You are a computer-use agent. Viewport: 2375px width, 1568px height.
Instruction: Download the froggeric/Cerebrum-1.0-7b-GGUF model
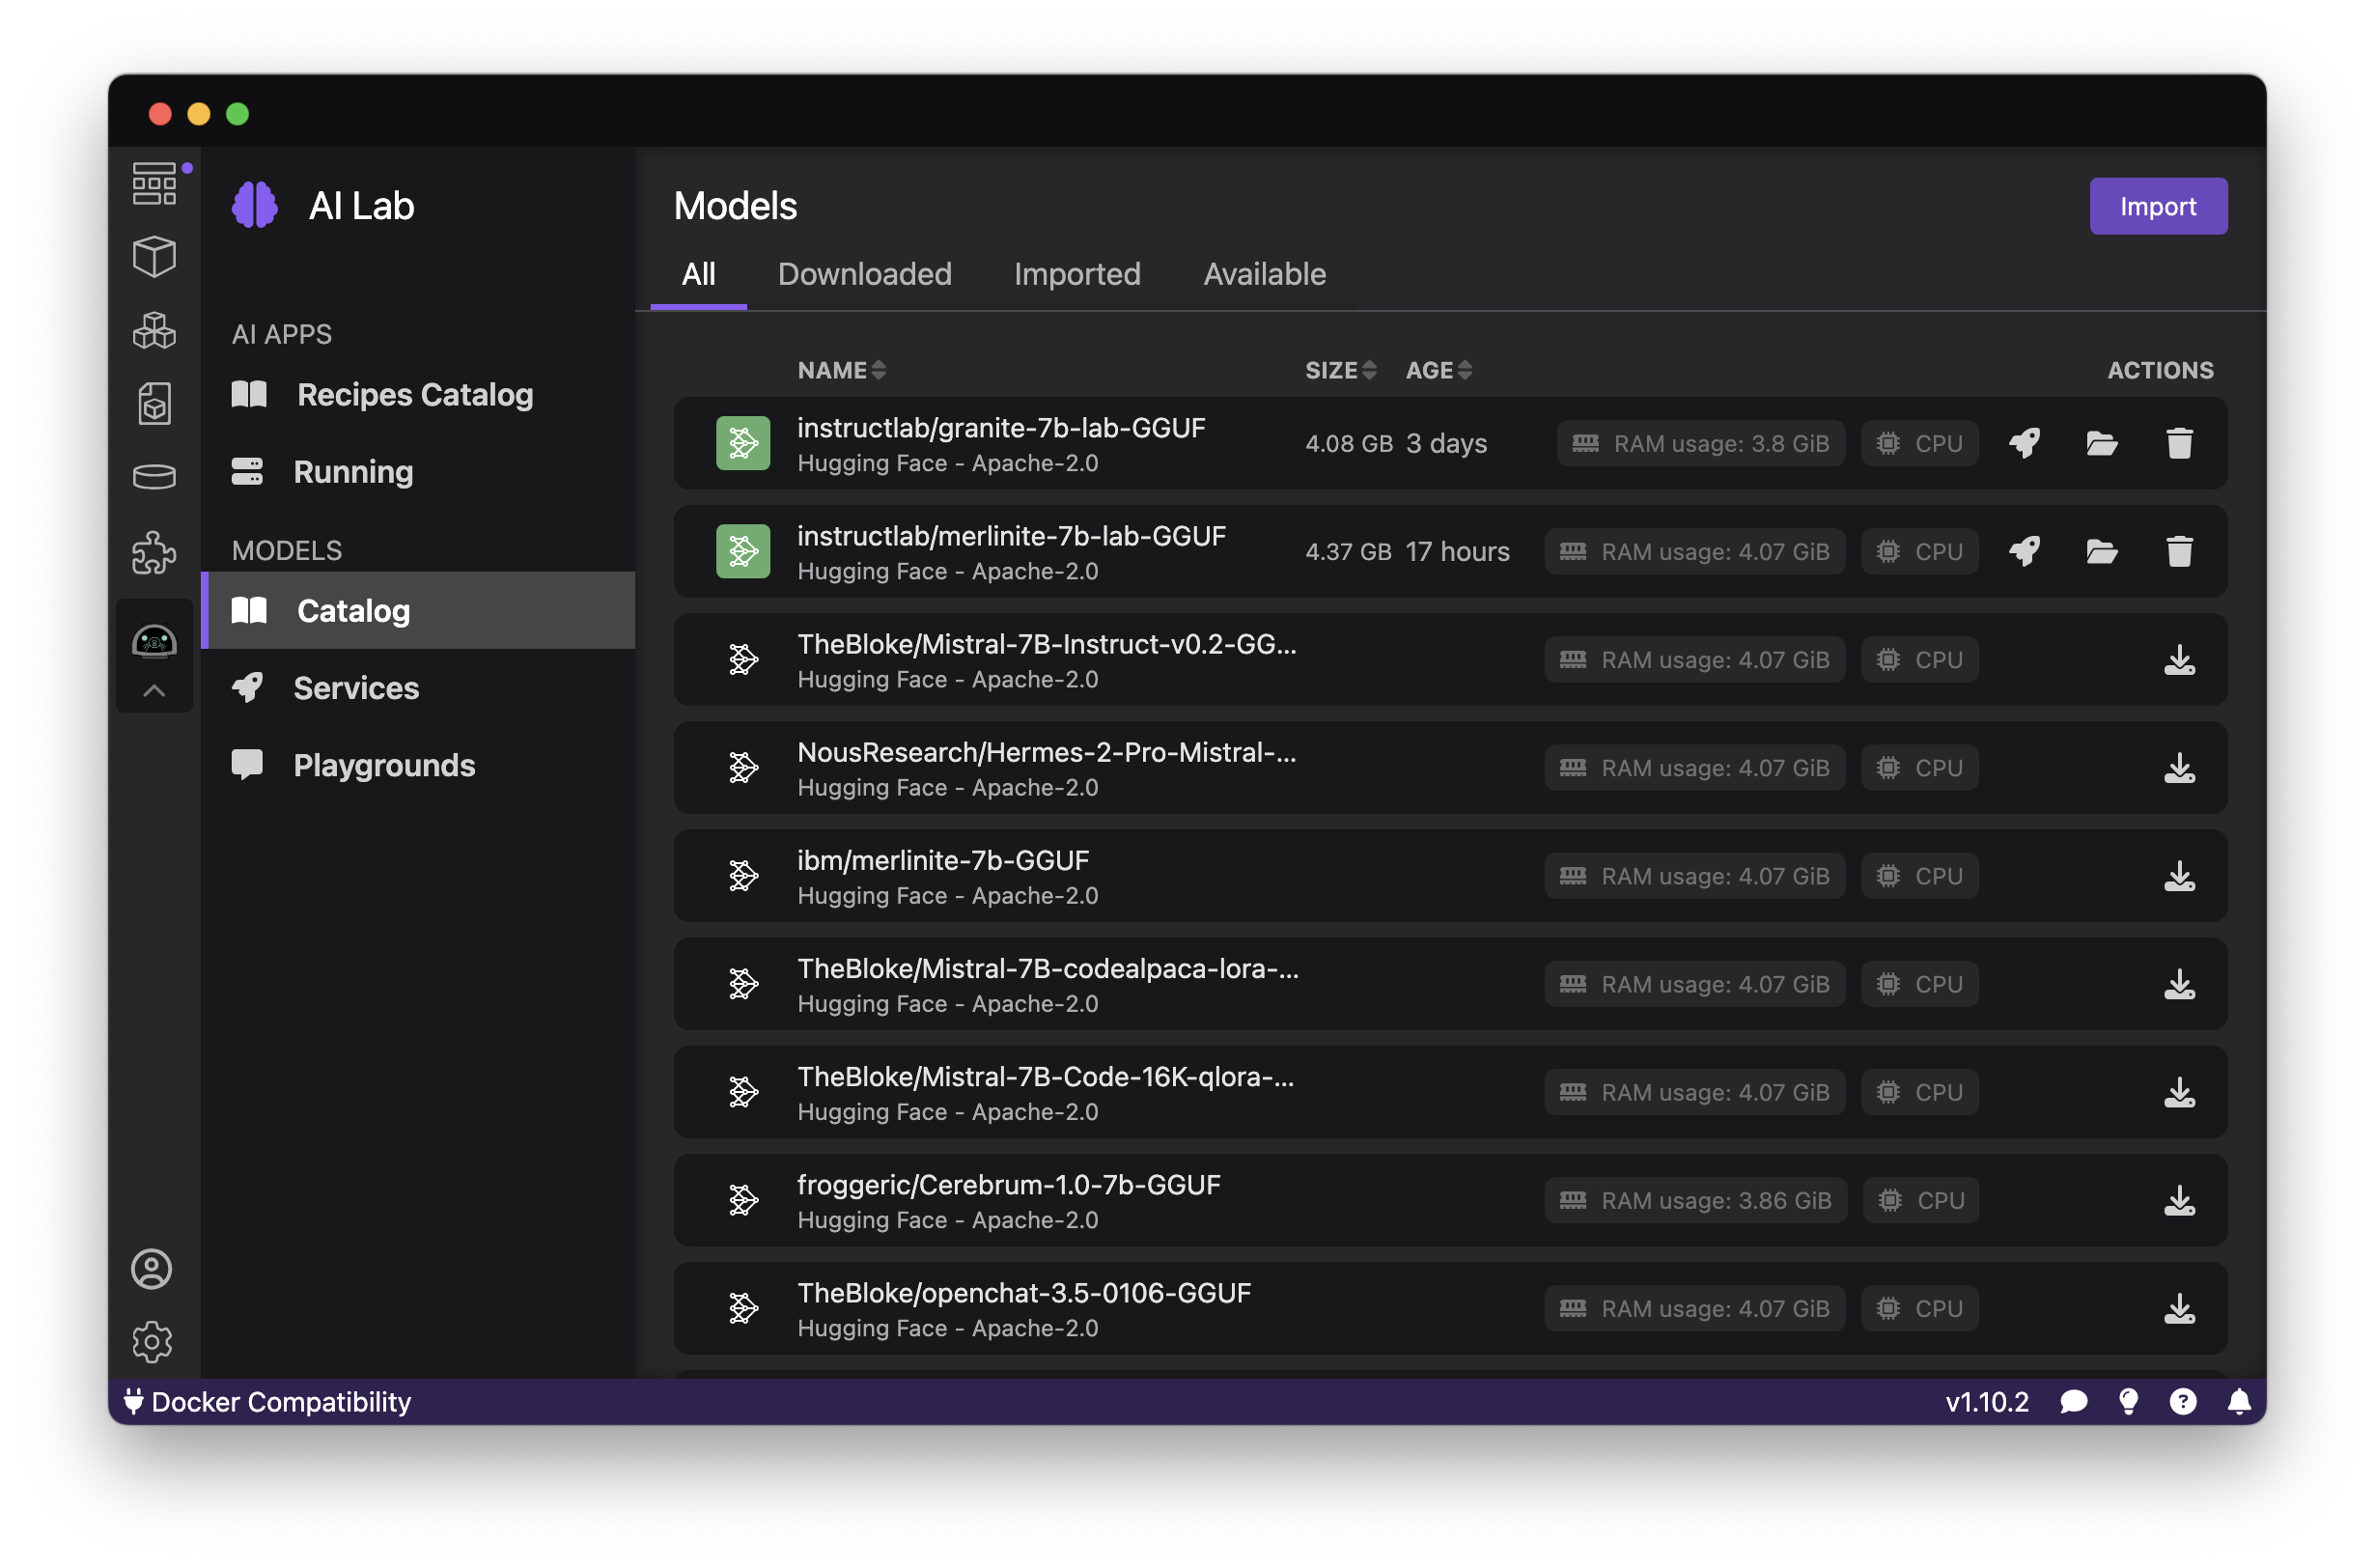(2179, 1200)
